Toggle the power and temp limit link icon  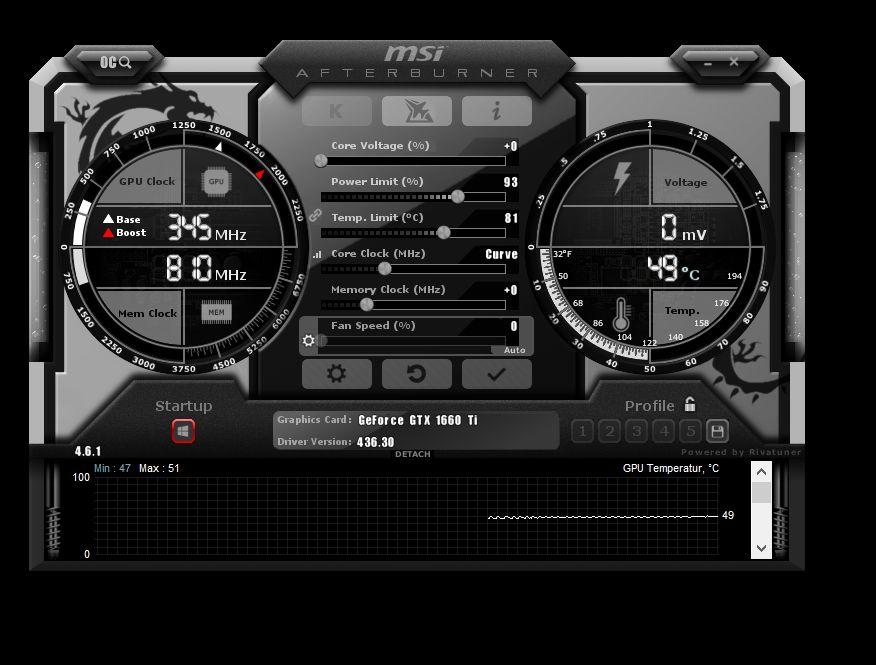(316, 215)
